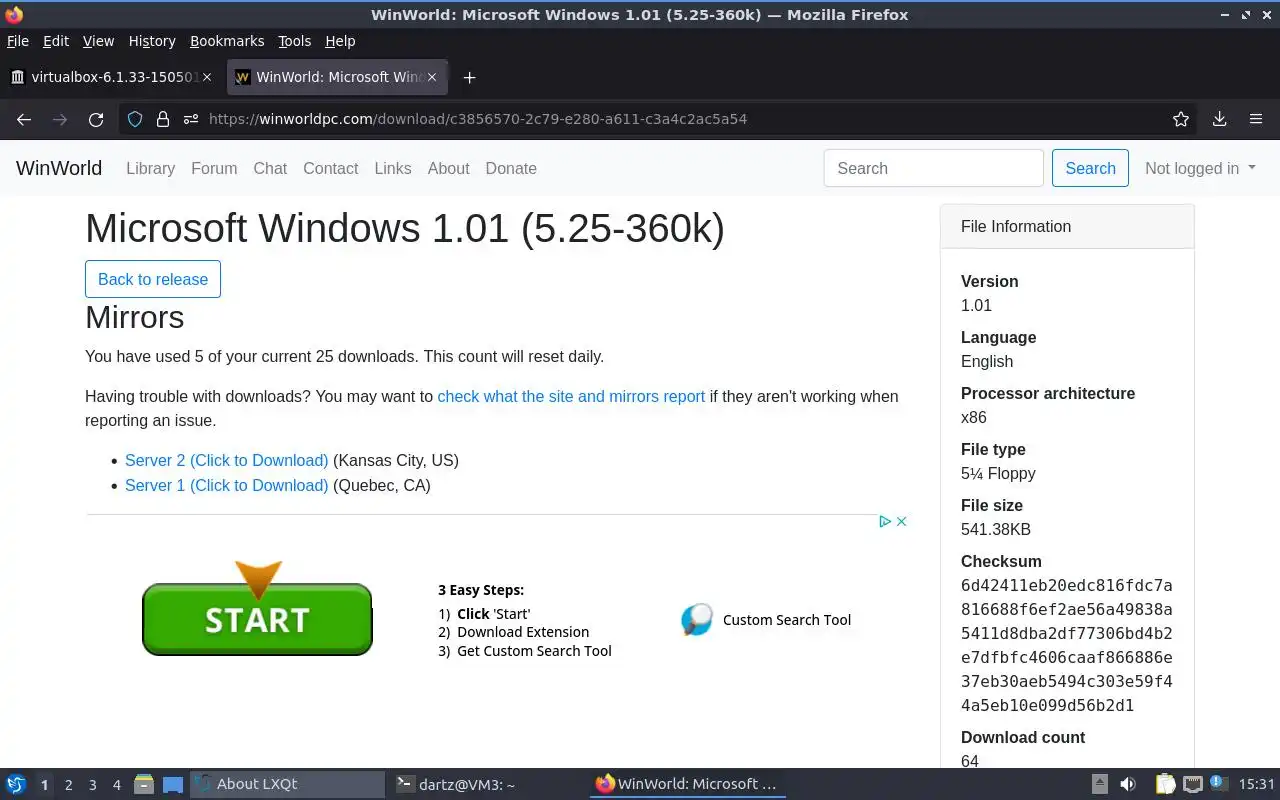The image size is (1280, 800).
Task: Close the virtualbox tab
Action: tap(207, 77)
